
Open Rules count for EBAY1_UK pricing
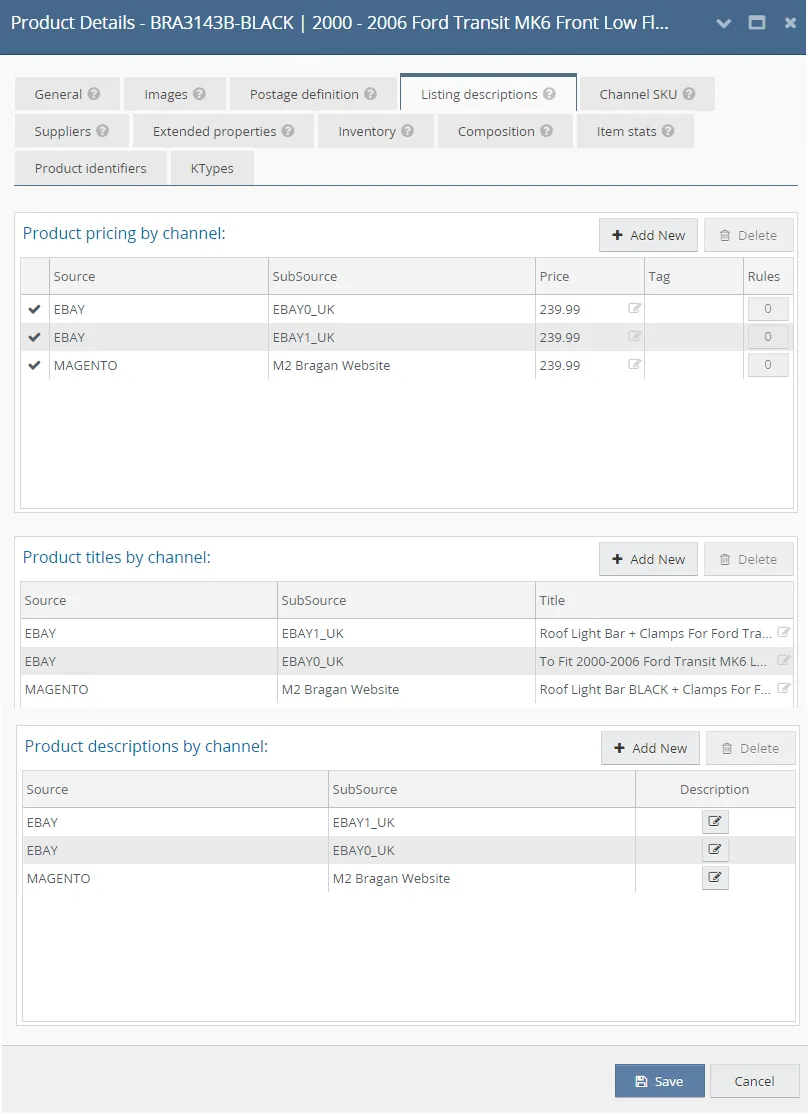pyautogui.click(x=767, y=336)
